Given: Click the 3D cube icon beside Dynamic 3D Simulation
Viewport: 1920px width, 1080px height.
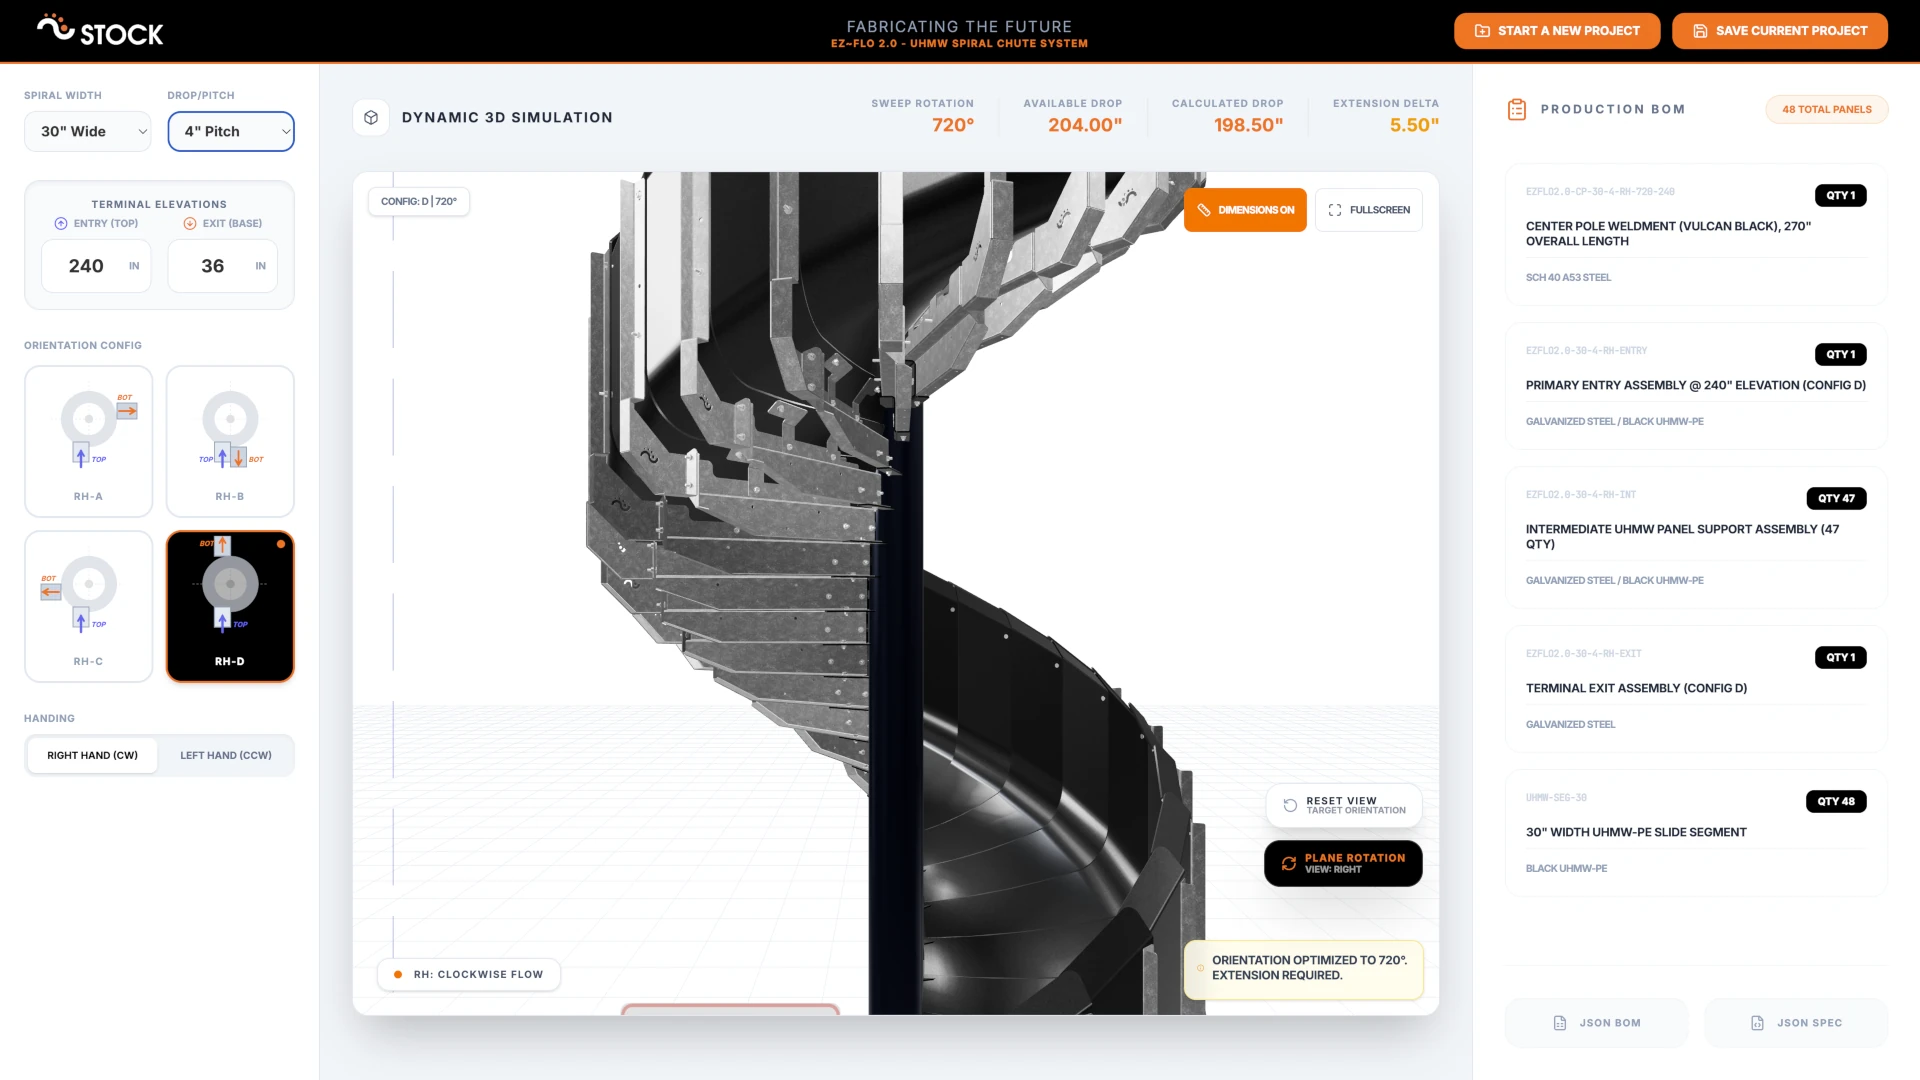Looking at the screenshot, I should 371,117.
